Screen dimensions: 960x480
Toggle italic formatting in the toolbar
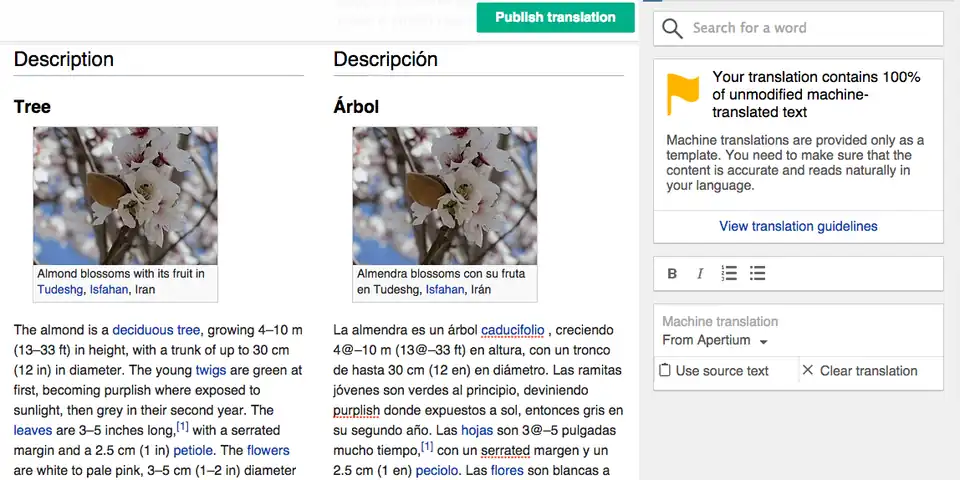click(700, 274)
